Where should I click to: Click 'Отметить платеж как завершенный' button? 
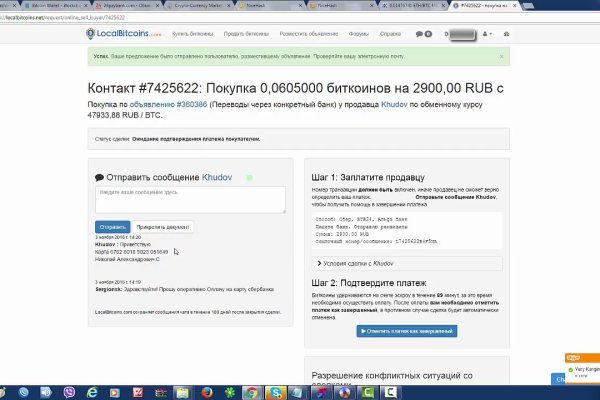pos(406,330)
